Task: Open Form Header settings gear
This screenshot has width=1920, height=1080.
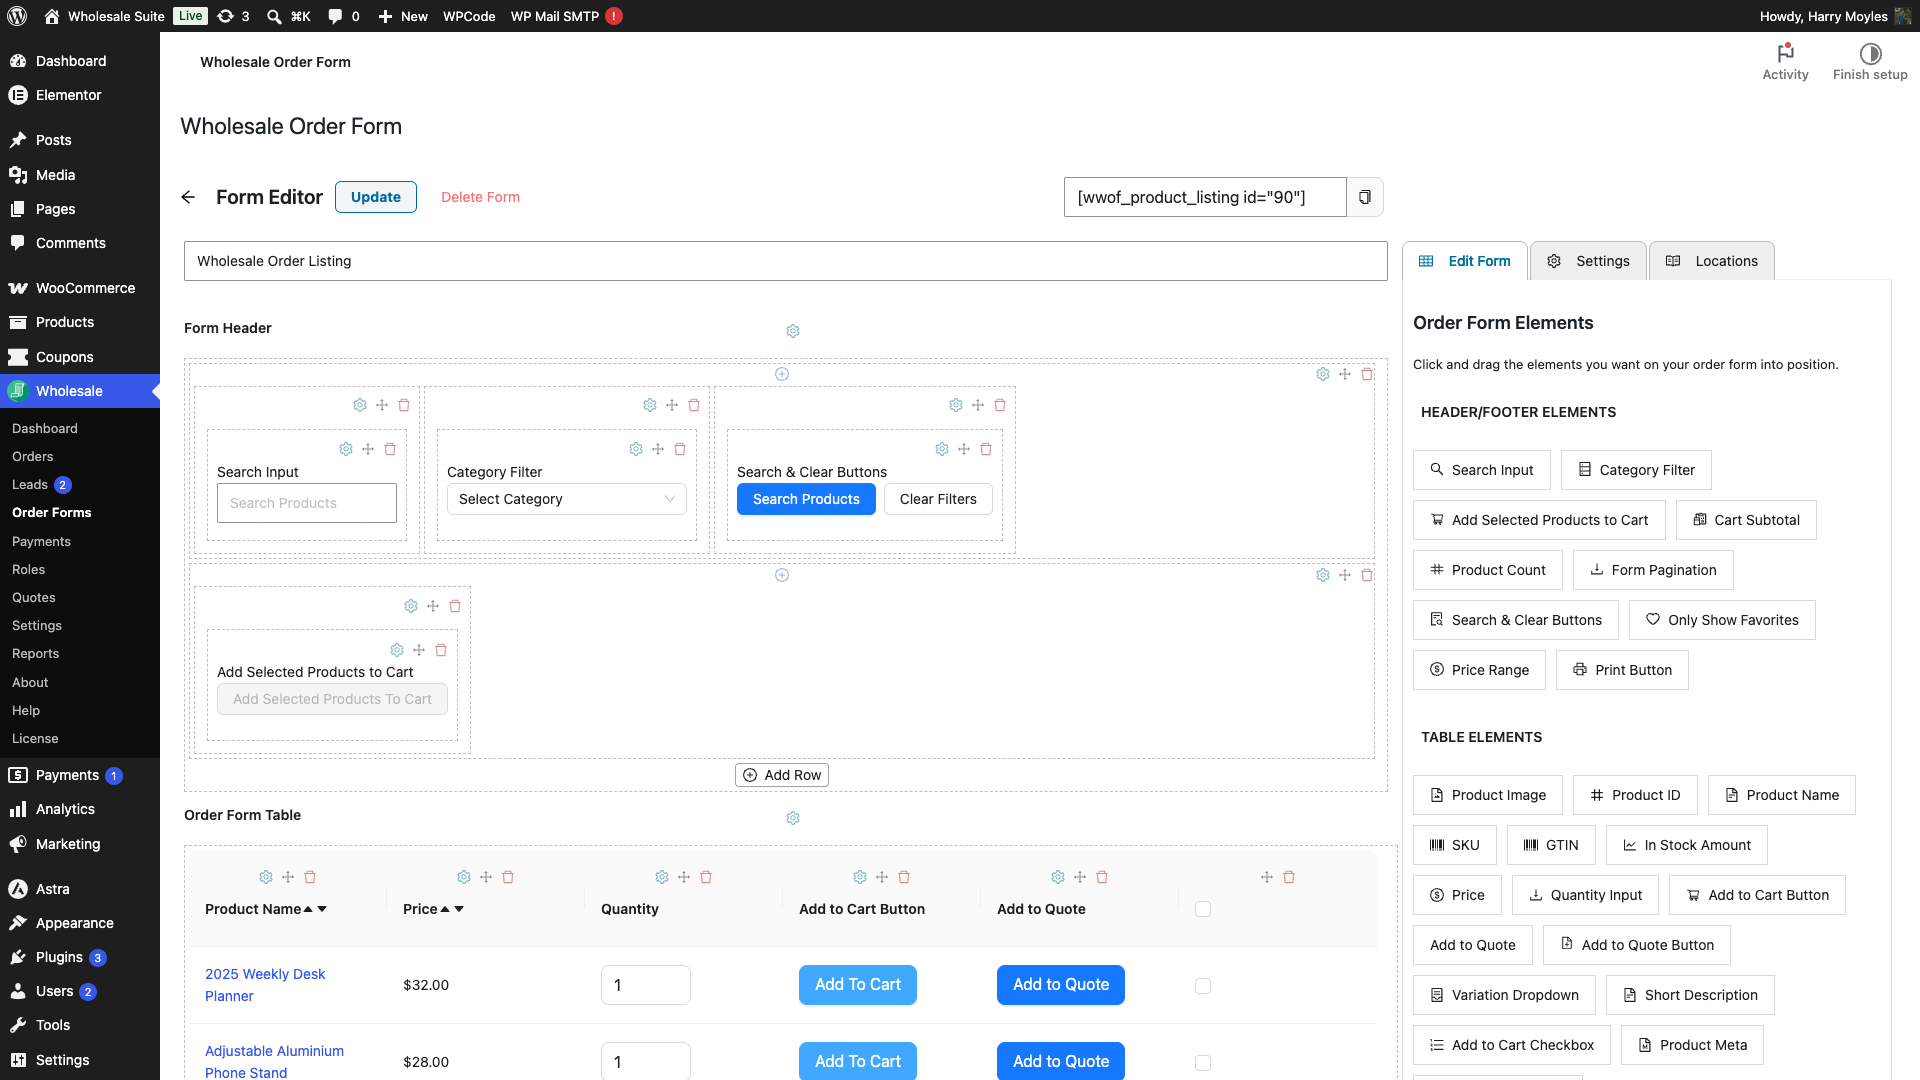Action: coord(793,331)
